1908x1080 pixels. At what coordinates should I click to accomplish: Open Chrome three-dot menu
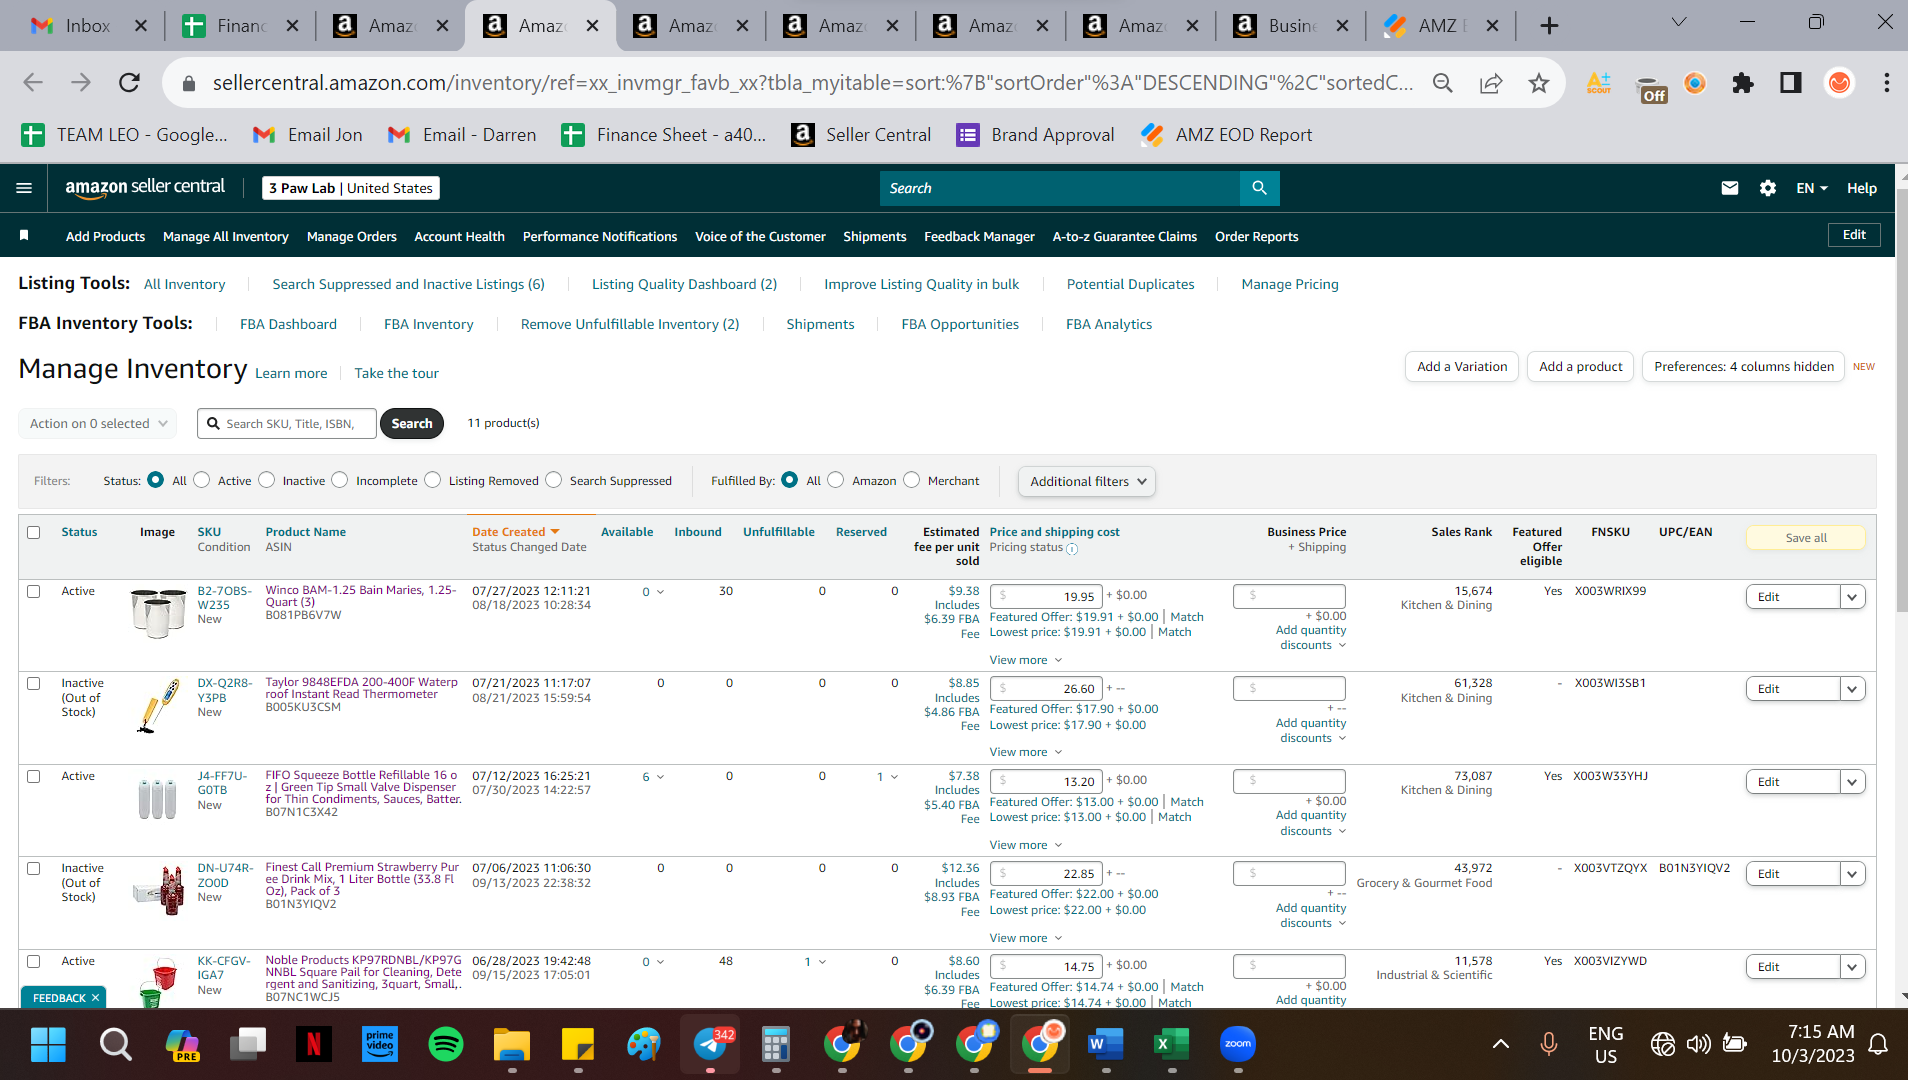coord(1886,83)
